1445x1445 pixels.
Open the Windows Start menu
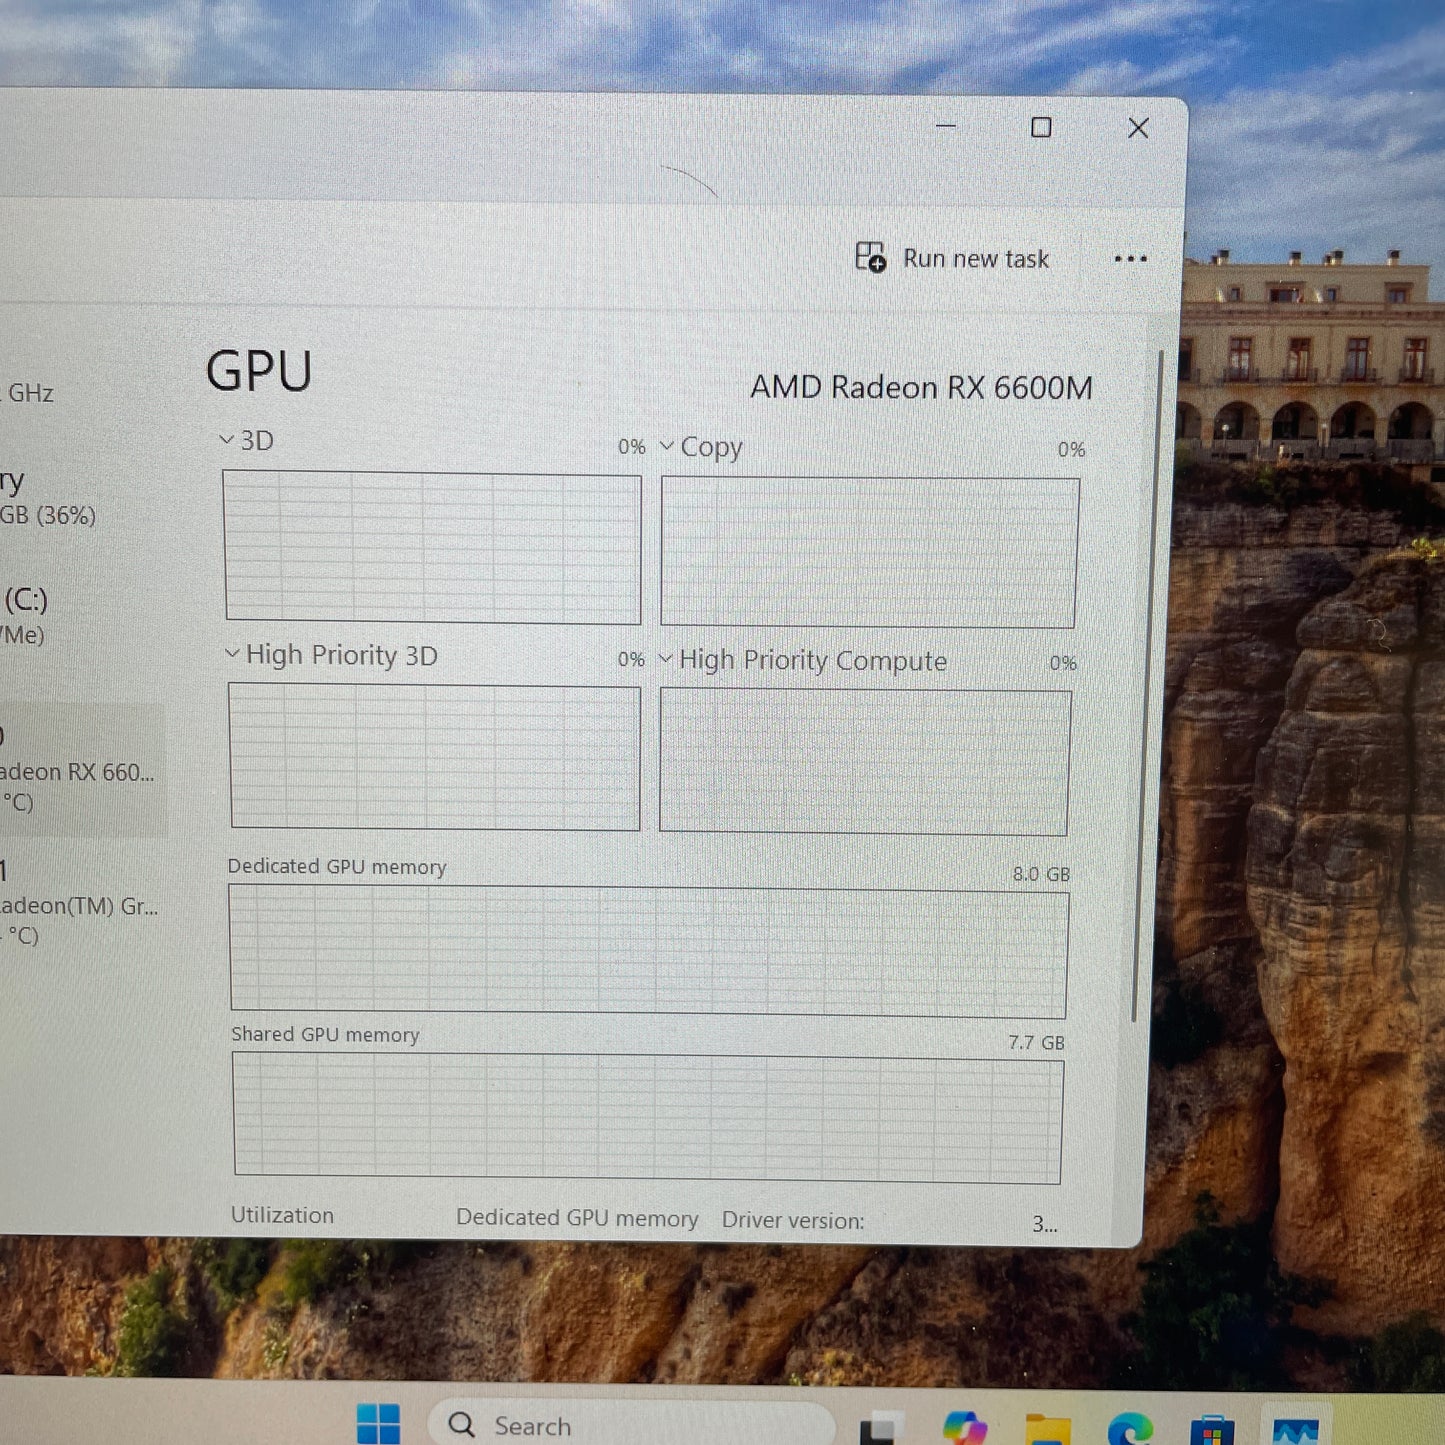click(378, 1424)
